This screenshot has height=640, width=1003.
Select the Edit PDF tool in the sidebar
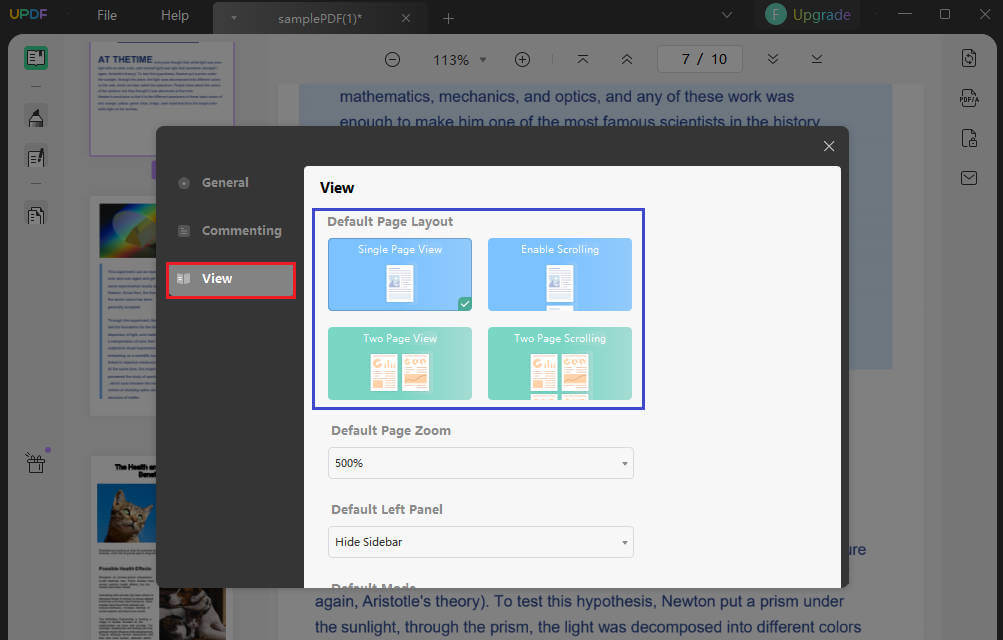tap(36, 157)
